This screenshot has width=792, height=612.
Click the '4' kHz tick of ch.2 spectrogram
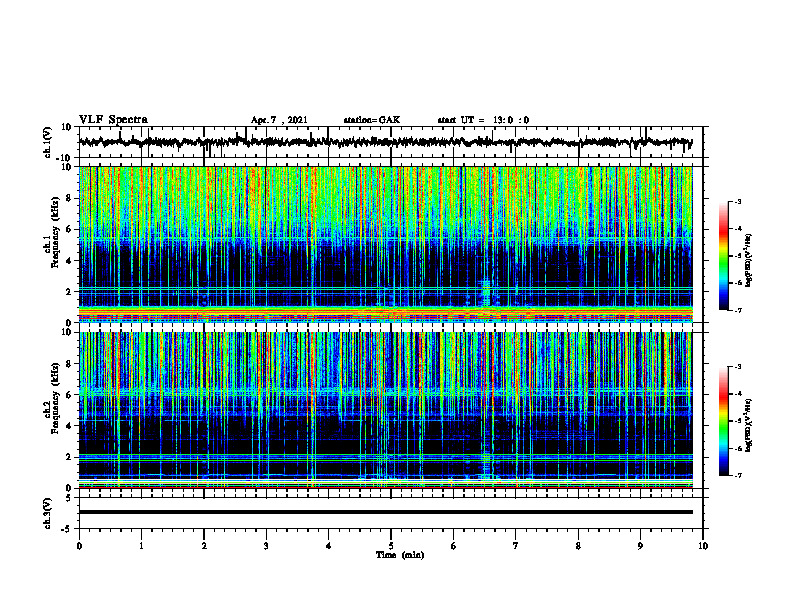[x=69, y=426]
